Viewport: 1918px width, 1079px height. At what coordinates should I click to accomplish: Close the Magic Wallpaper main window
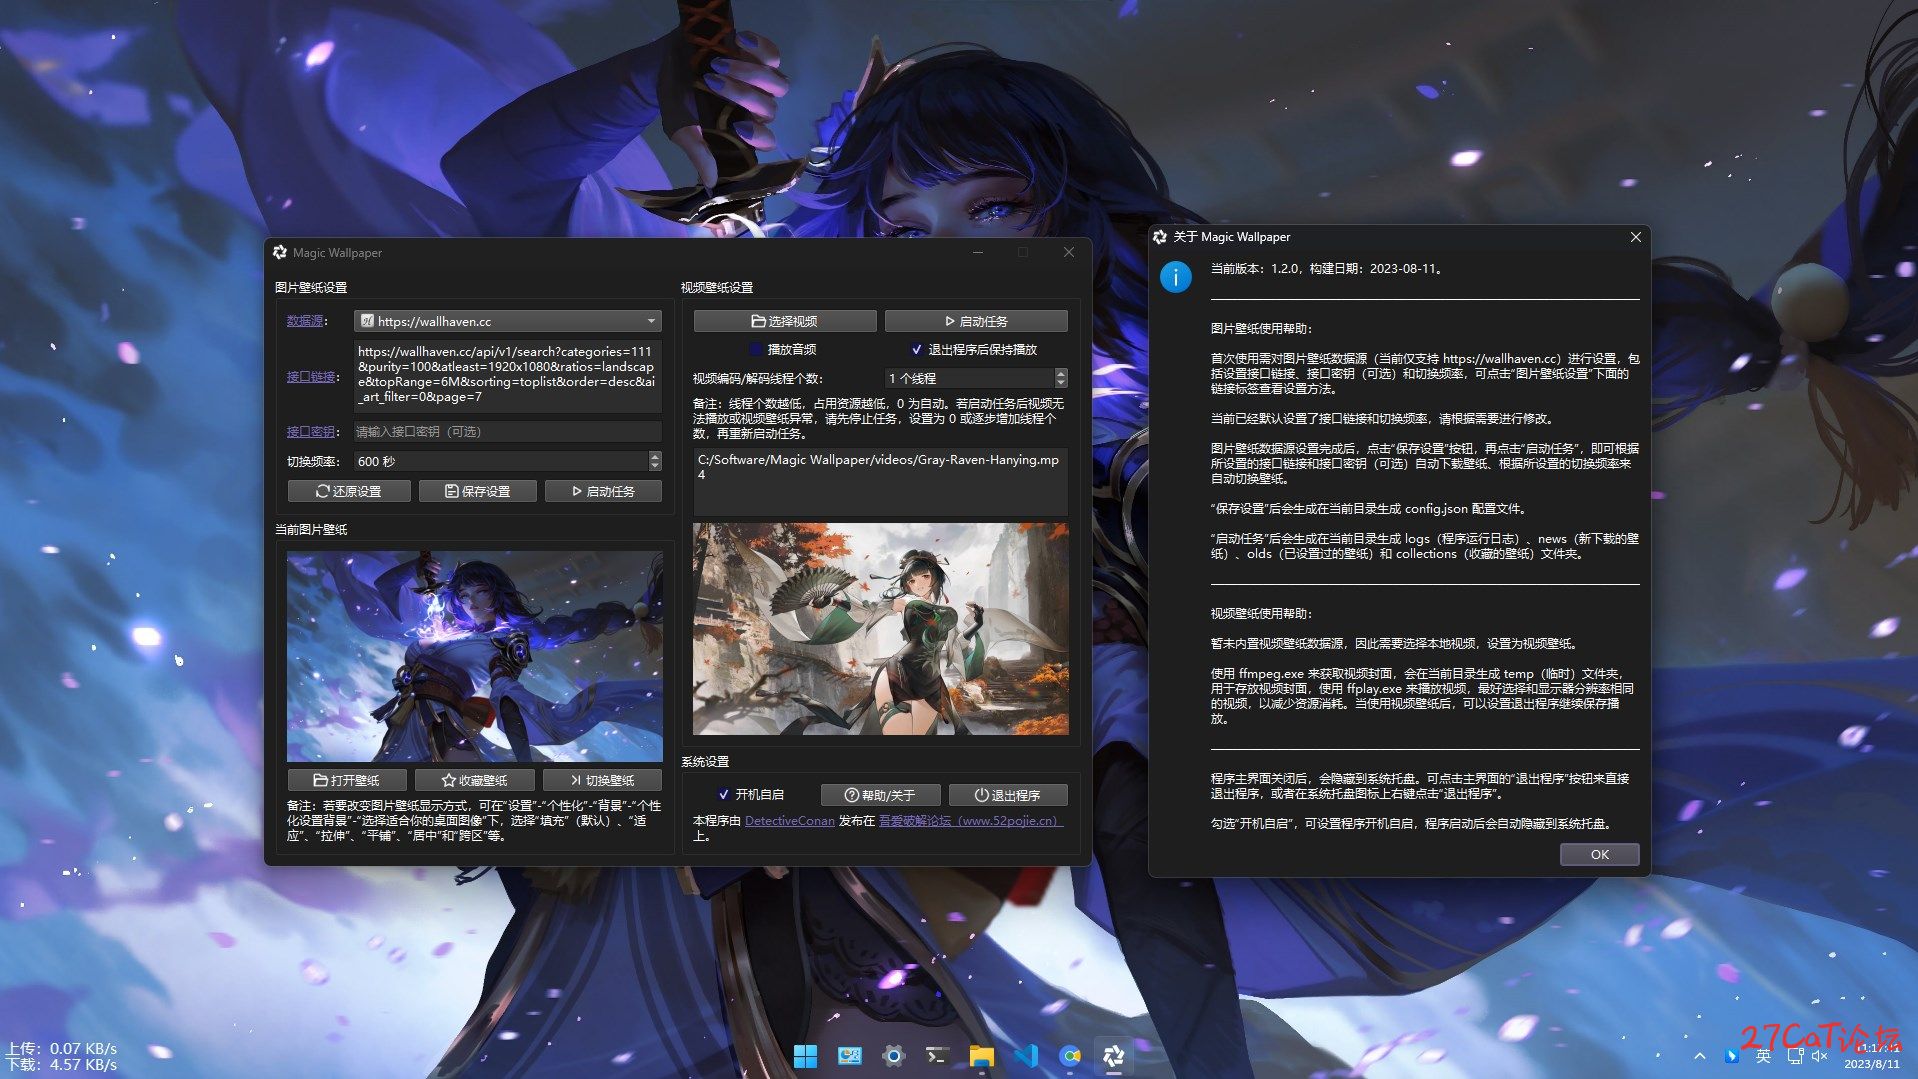click(x=1068, y=252)
